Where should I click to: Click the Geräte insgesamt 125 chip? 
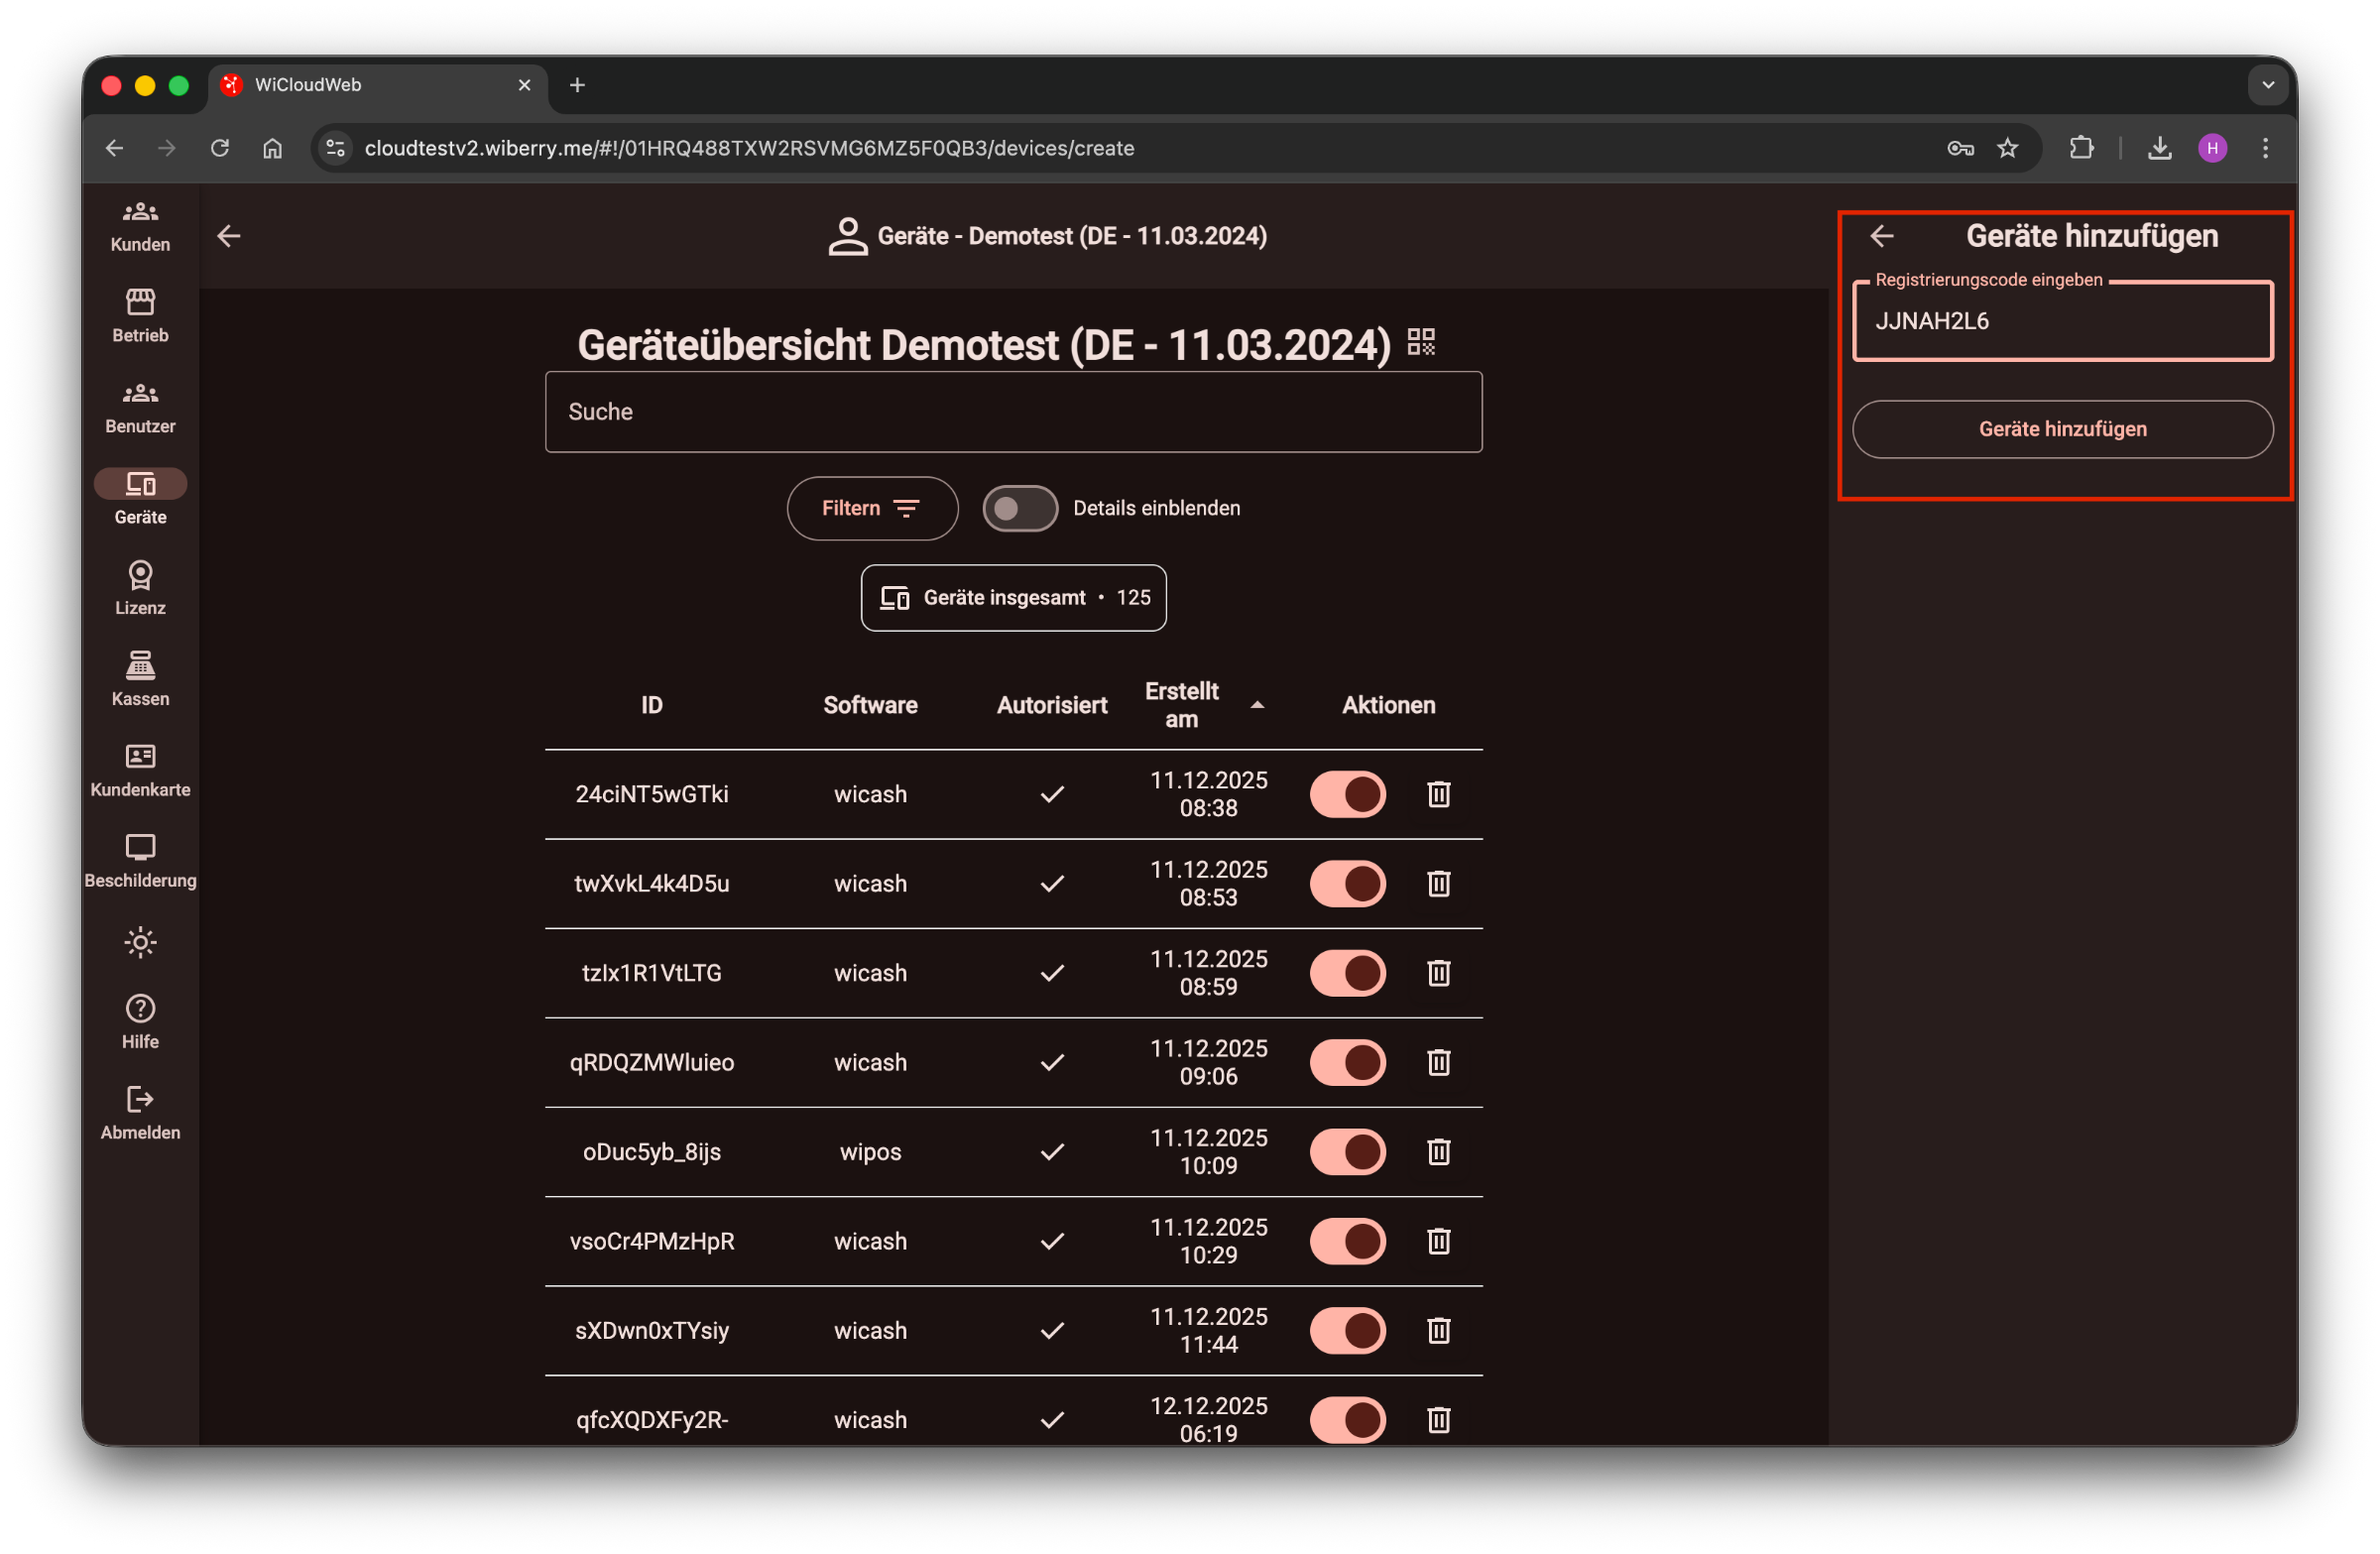point(1013,598)
